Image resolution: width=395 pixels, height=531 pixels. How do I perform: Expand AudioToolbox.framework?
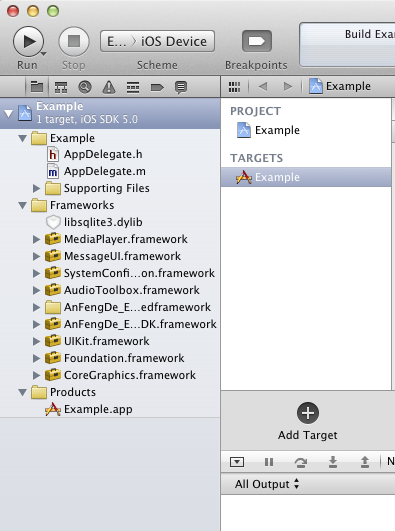click(36, 290)
